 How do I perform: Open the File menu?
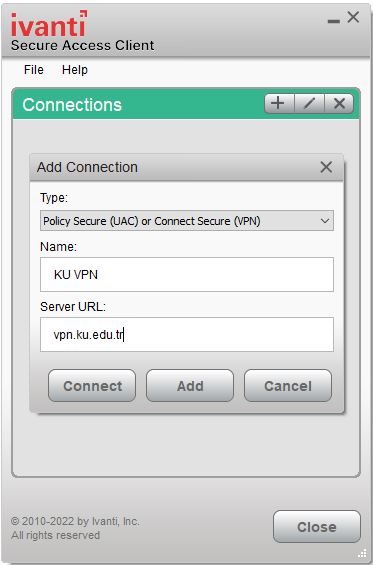point(34,70)
